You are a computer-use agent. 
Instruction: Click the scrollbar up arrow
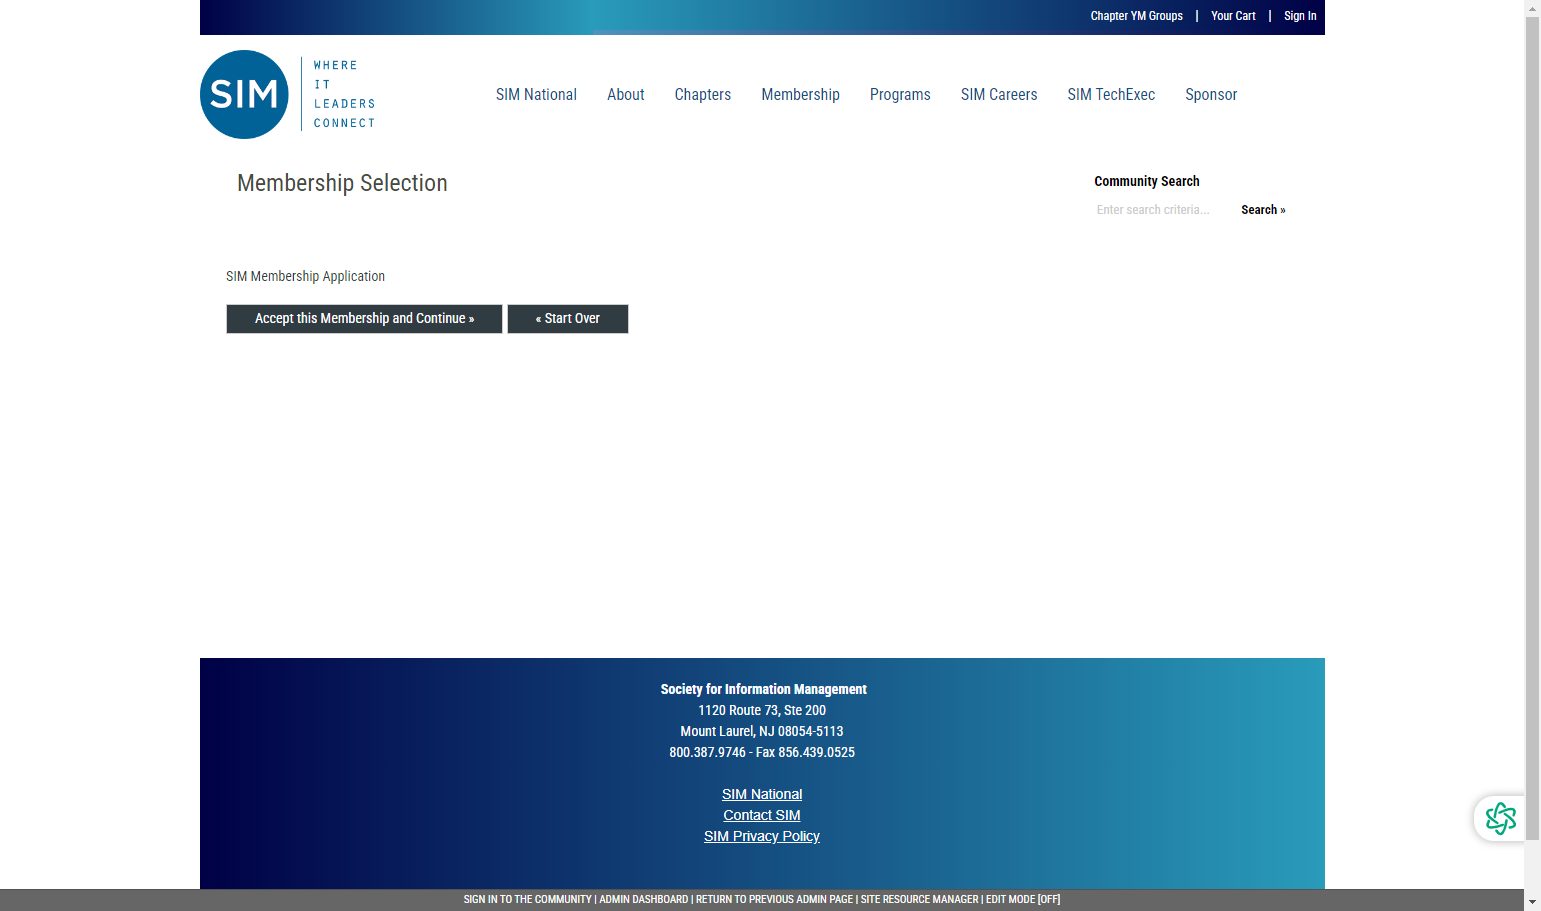[x=1532, y=8]
